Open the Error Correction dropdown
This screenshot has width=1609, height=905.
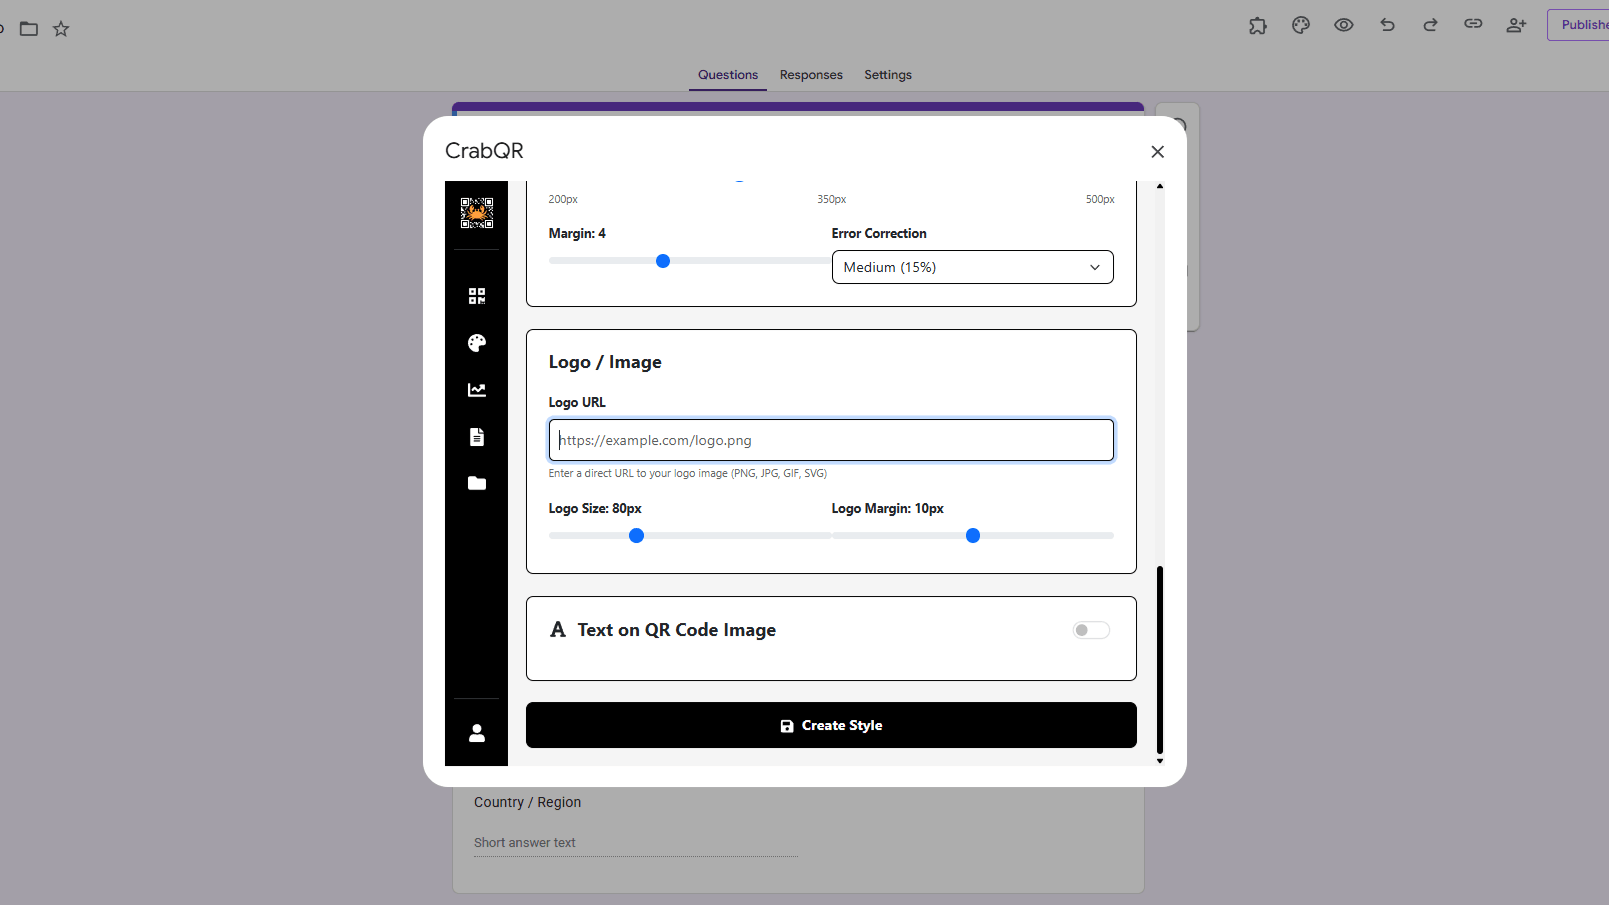[971, 267]
